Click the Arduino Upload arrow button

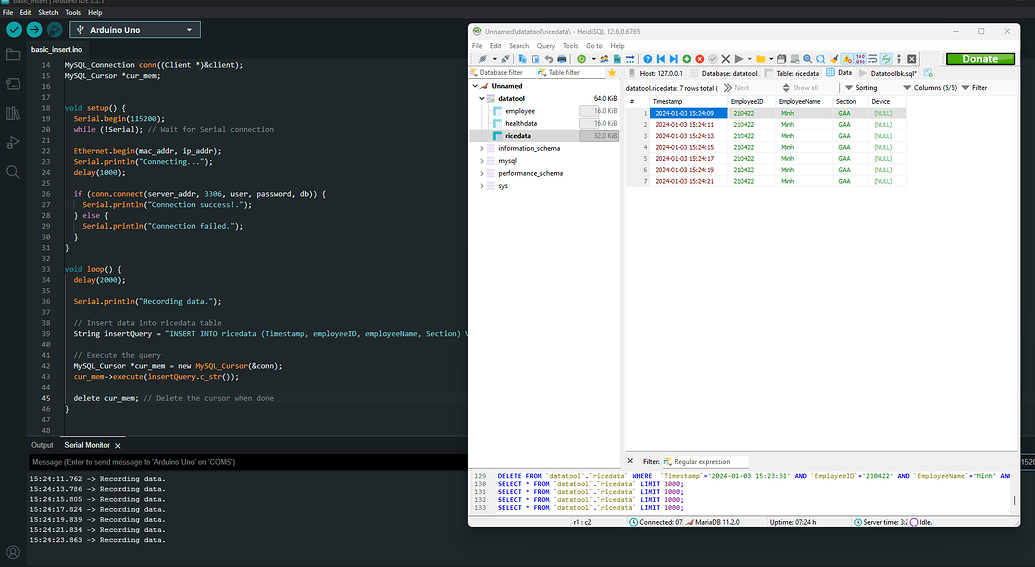point(34,30)
